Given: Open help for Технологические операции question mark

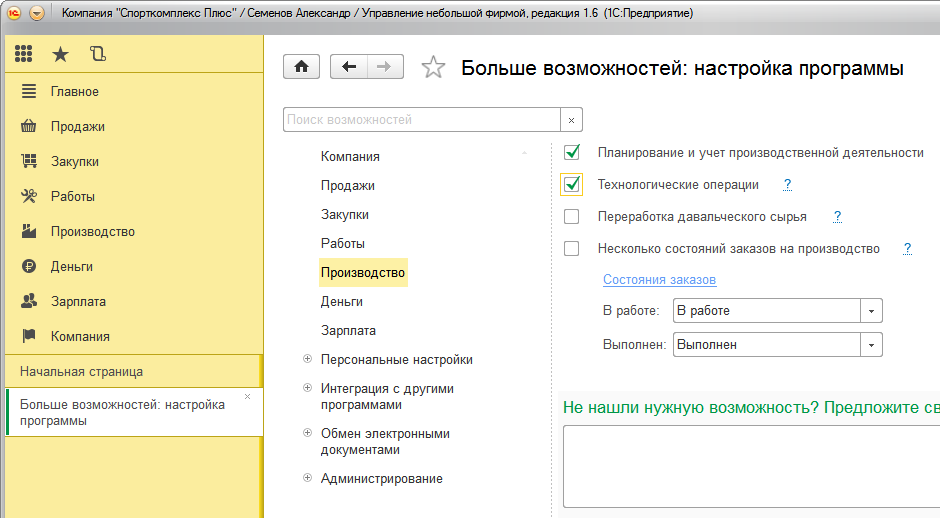Looking at the screenshot, I should click(x=787, y=185).
